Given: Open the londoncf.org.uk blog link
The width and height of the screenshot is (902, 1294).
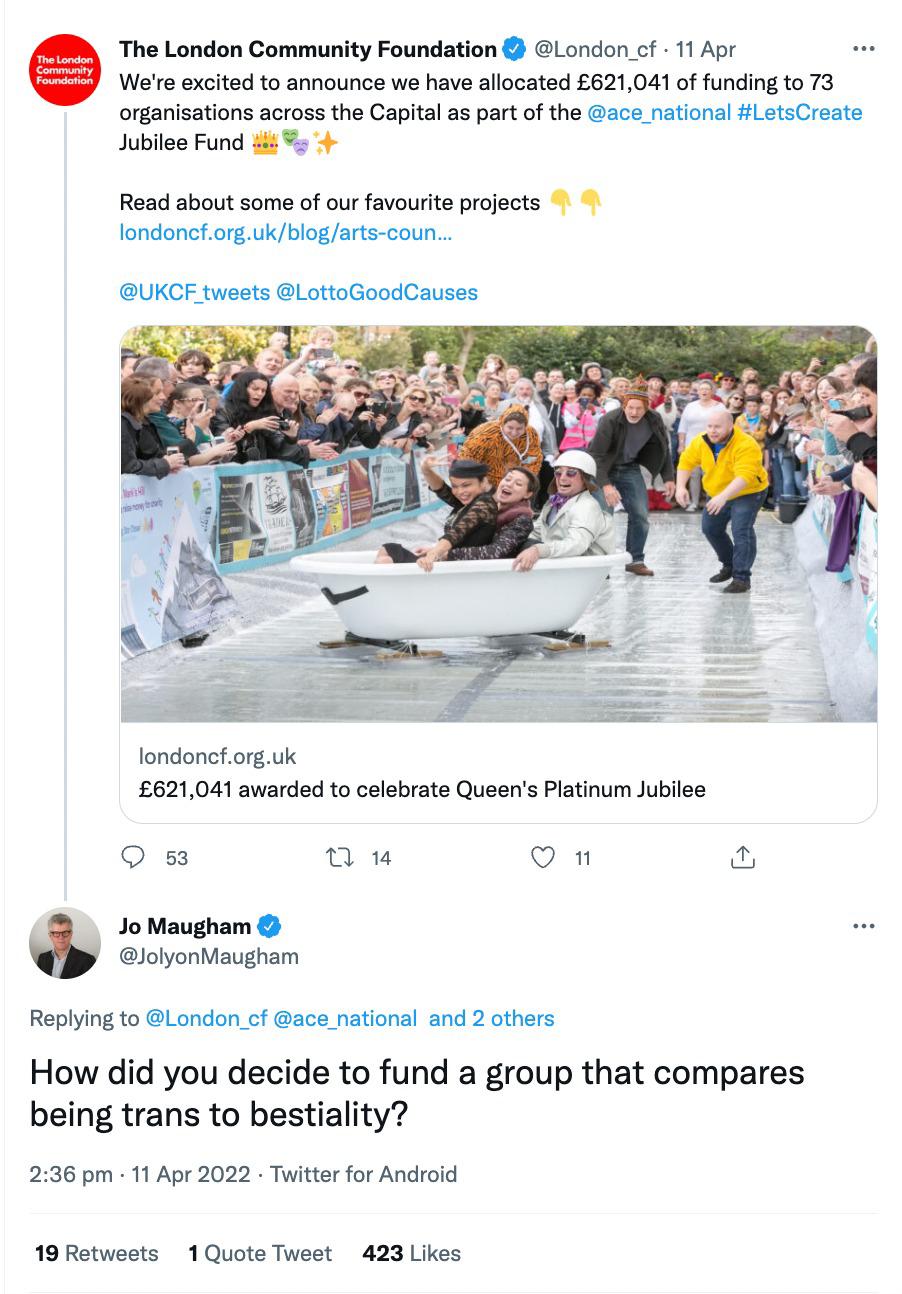Looking at the screenshot, I should coord(285,232).
